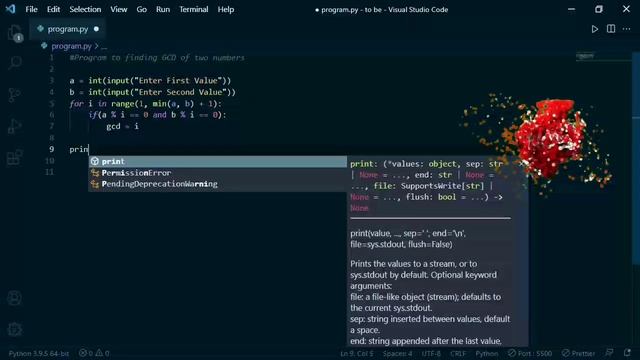640x360 pixels.
Task: Click the Python file icon in breadcrumb
Action: [44, 46]
